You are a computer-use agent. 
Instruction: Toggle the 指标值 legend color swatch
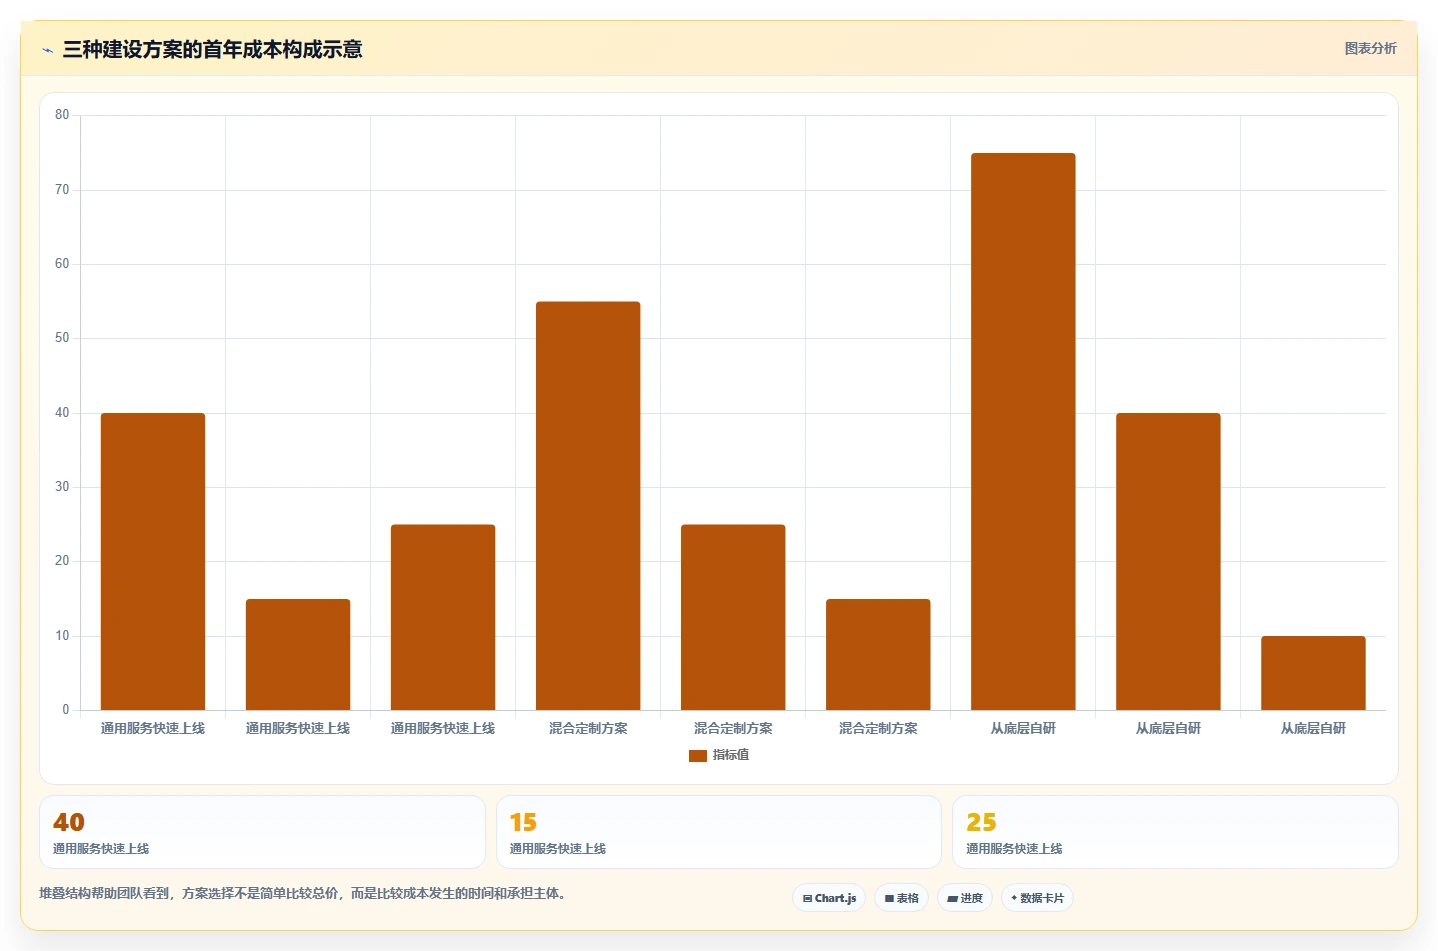tap(698, 755)
